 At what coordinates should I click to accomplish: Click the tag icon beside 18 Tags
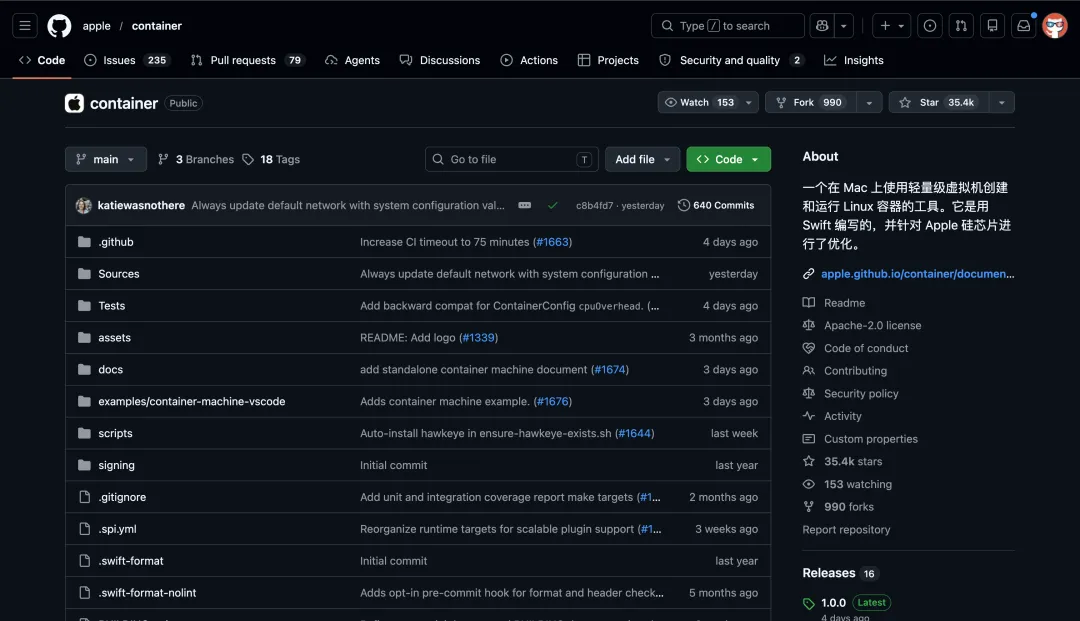248,159
